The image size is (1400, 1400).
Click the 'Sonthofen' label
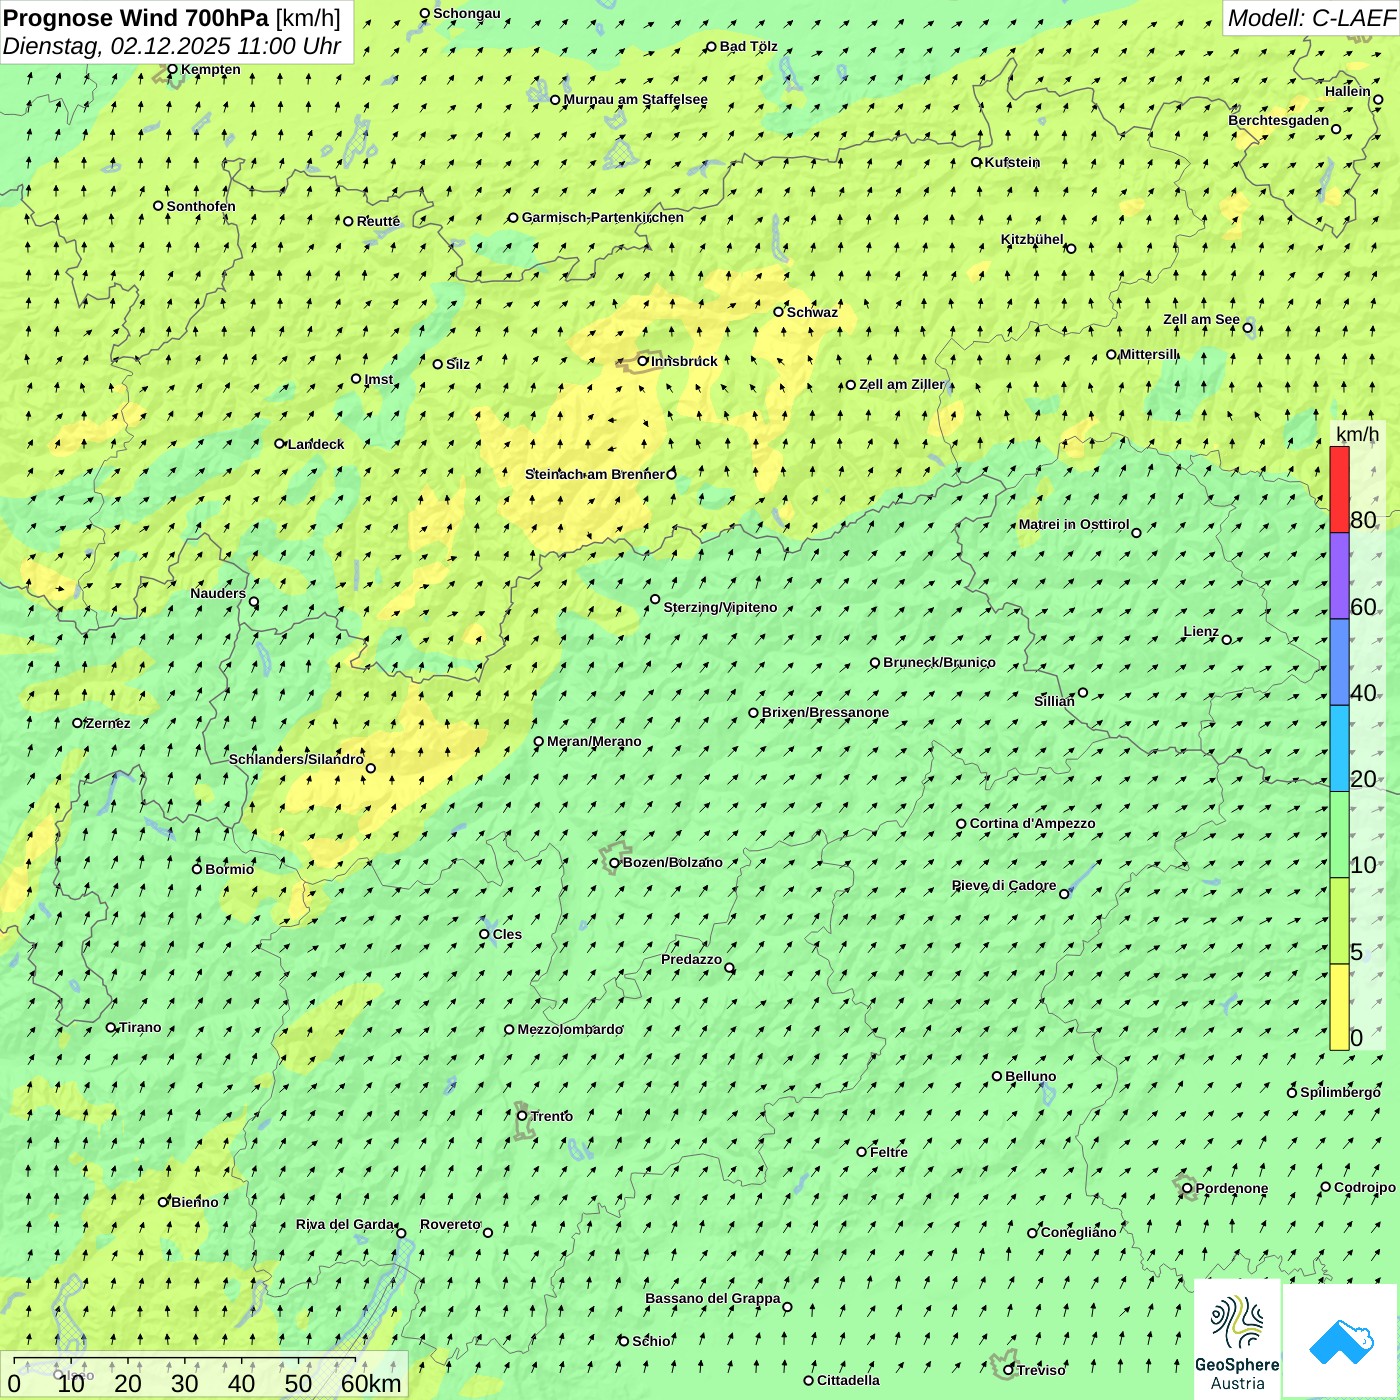point(201,206)
